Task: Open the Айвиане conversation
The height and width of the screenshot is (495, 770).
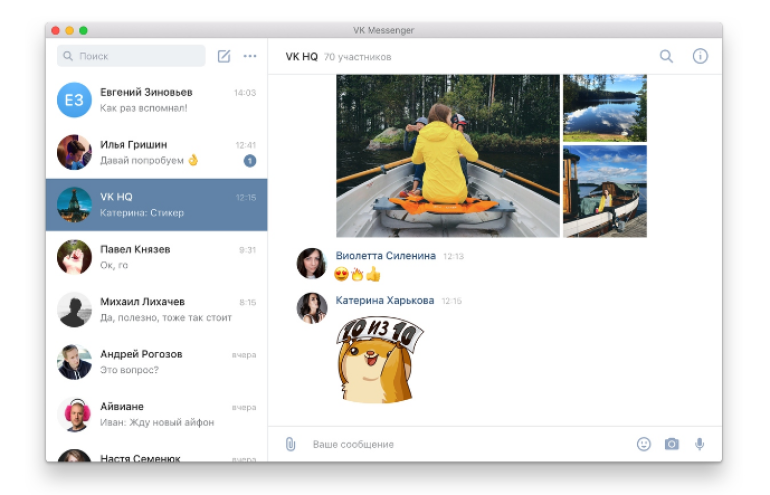Action: [x=157, y=414]
